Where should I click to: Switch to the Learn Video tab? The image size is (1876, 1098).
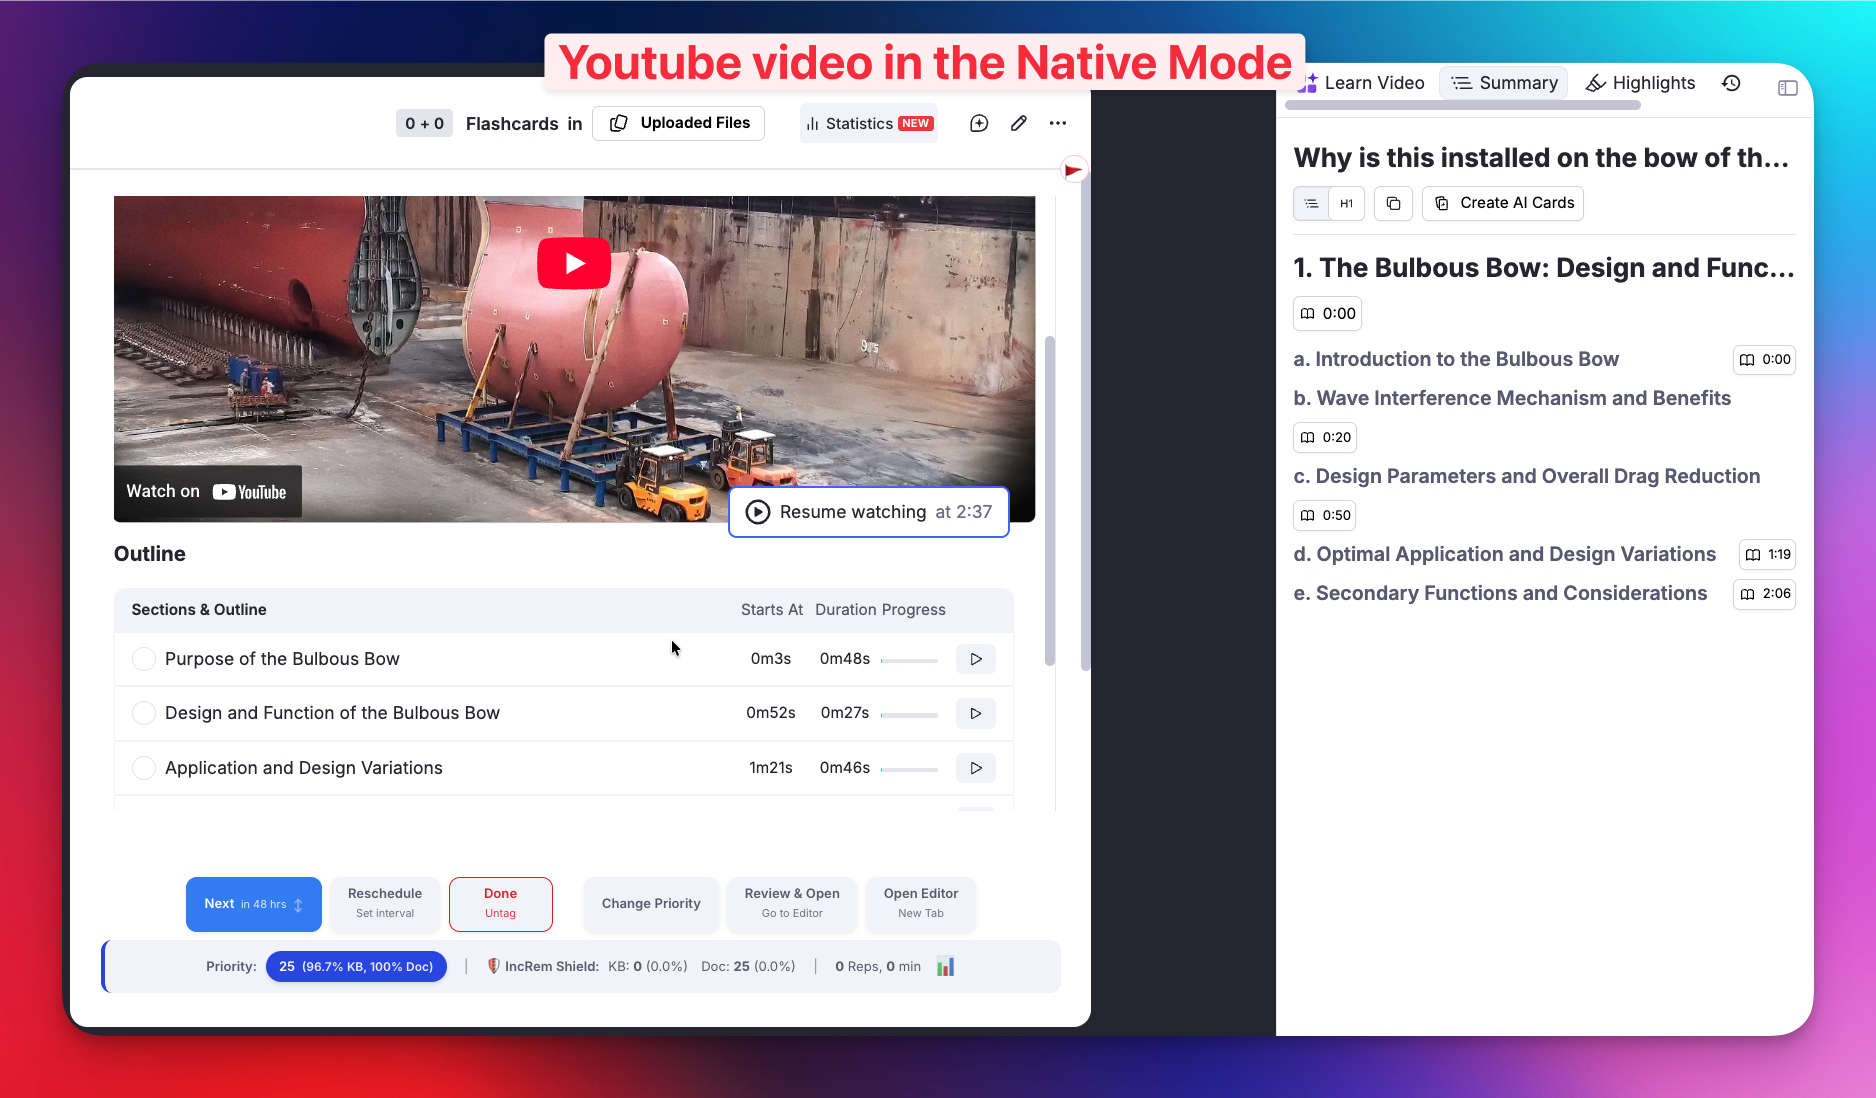[x=1362, y=83]
